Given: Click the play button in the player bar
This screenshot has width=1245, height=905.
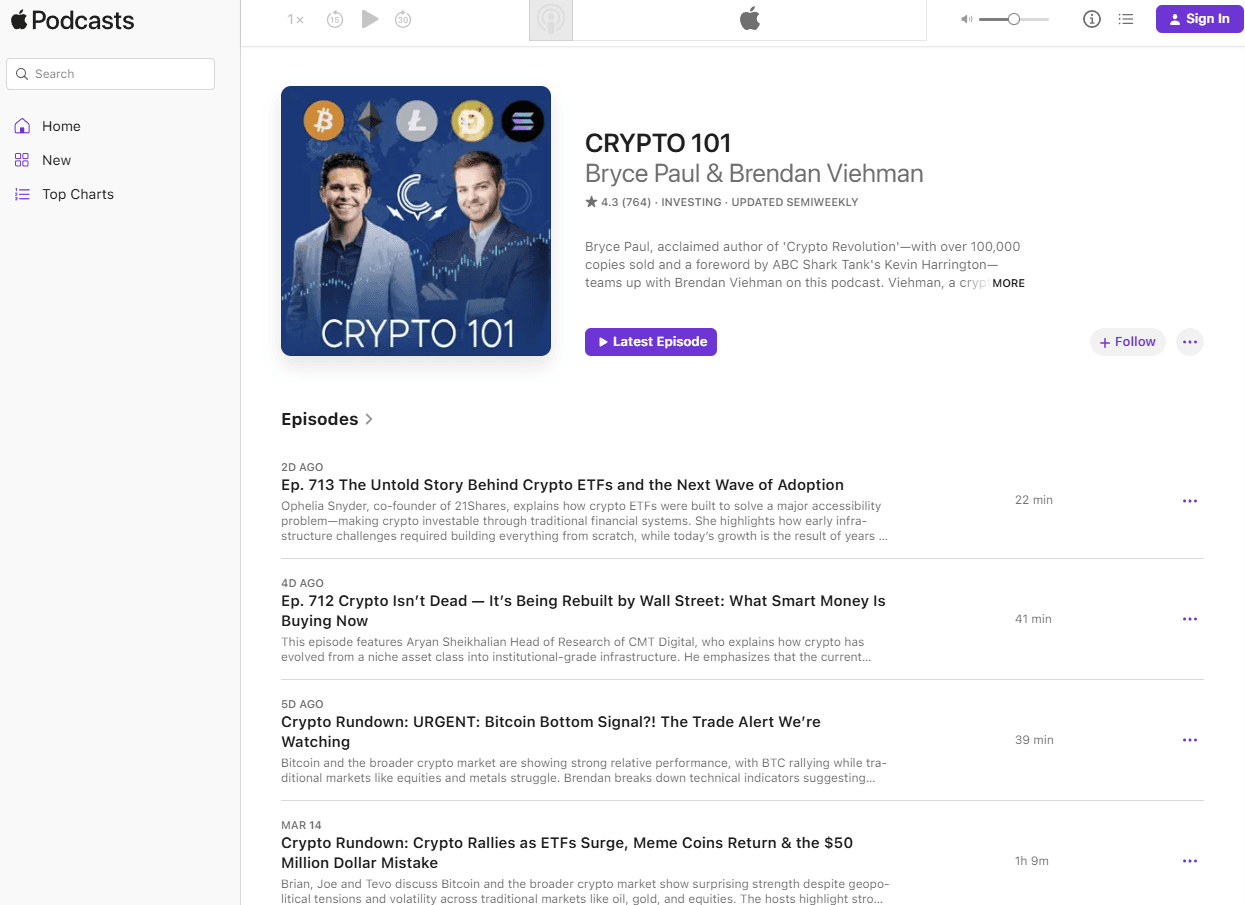Looking at the screenshot, I should pos(370,19).
